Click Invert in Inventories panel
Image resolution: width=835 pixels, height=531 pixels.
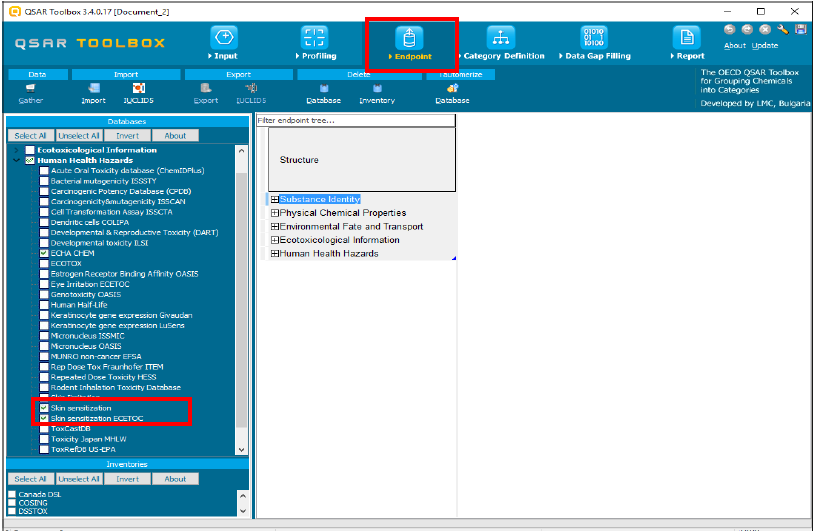(128, 479)
